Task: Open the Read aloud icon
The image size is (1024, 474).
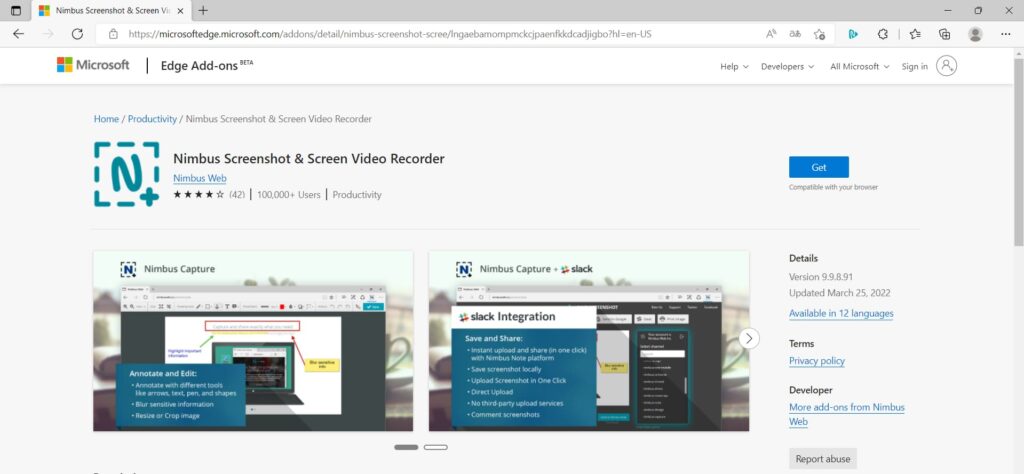Action: tap(771, 34)
